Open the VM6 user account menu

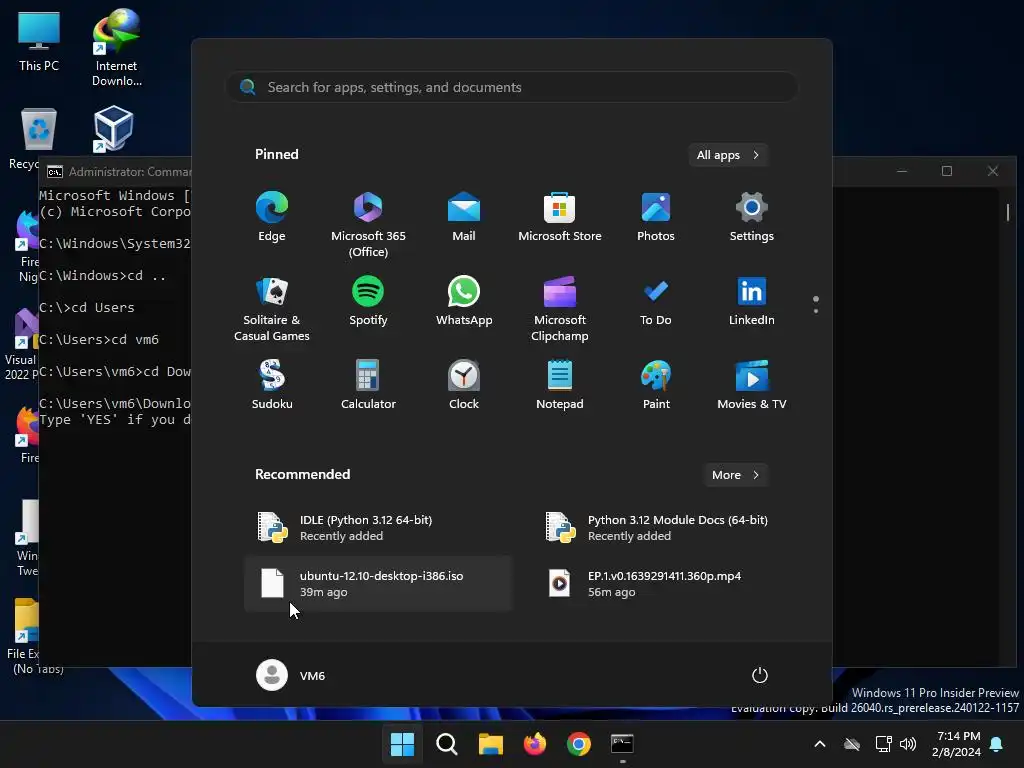pos(291,675)
